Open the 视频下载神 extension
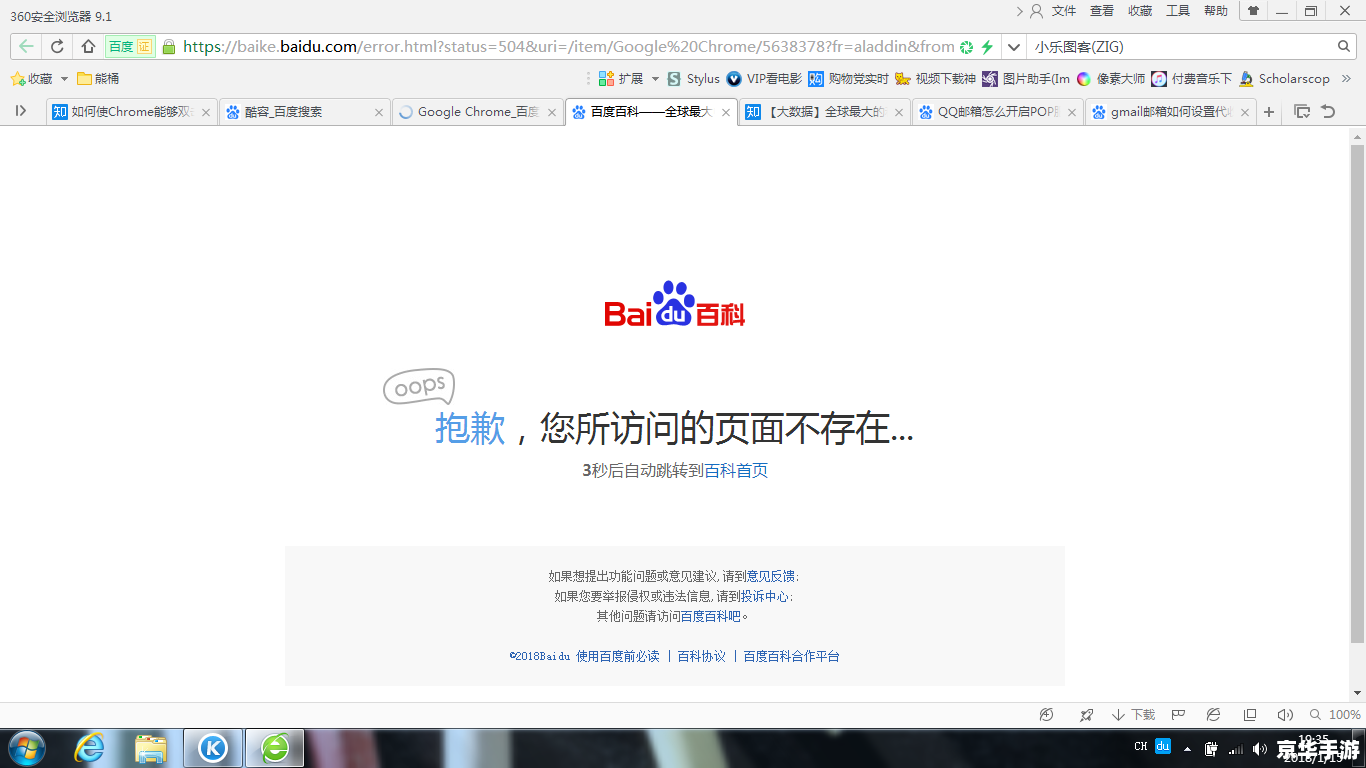Image resolution: width=1366 pixels, height=768 pixels. (935, 78)
